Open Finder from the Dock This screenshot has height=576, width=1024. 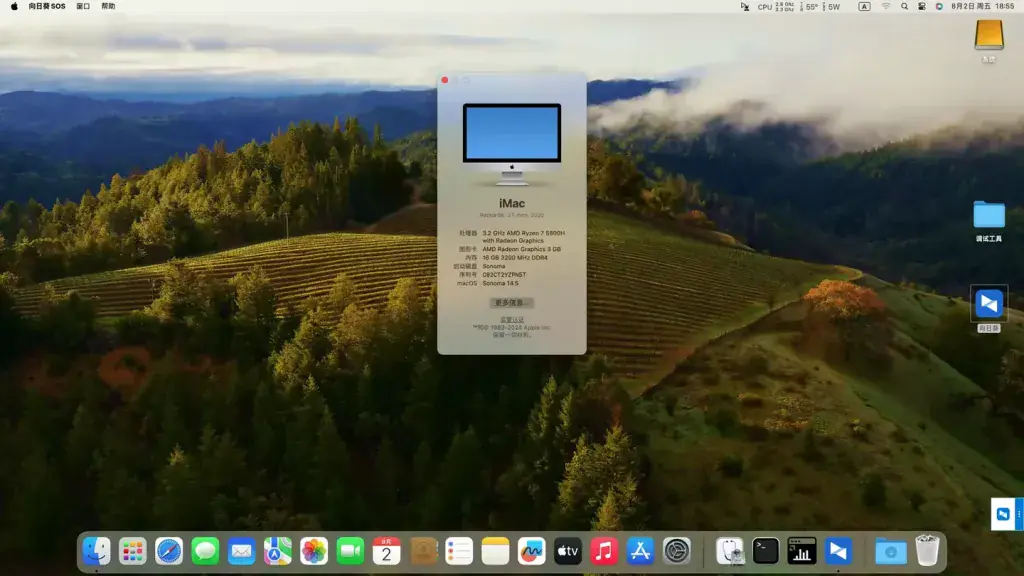coord(97,551)
